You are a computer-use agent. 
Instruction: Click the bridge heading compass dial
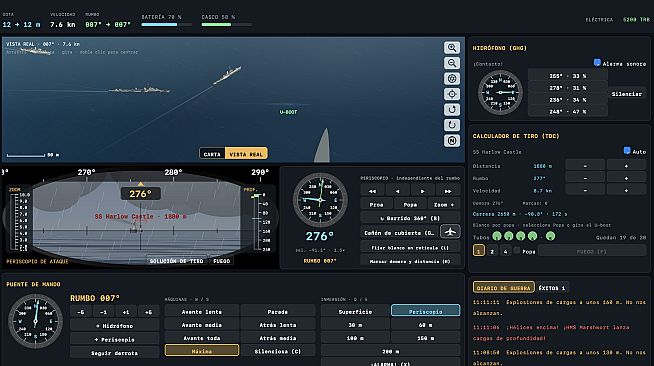[x=35, y=321]
